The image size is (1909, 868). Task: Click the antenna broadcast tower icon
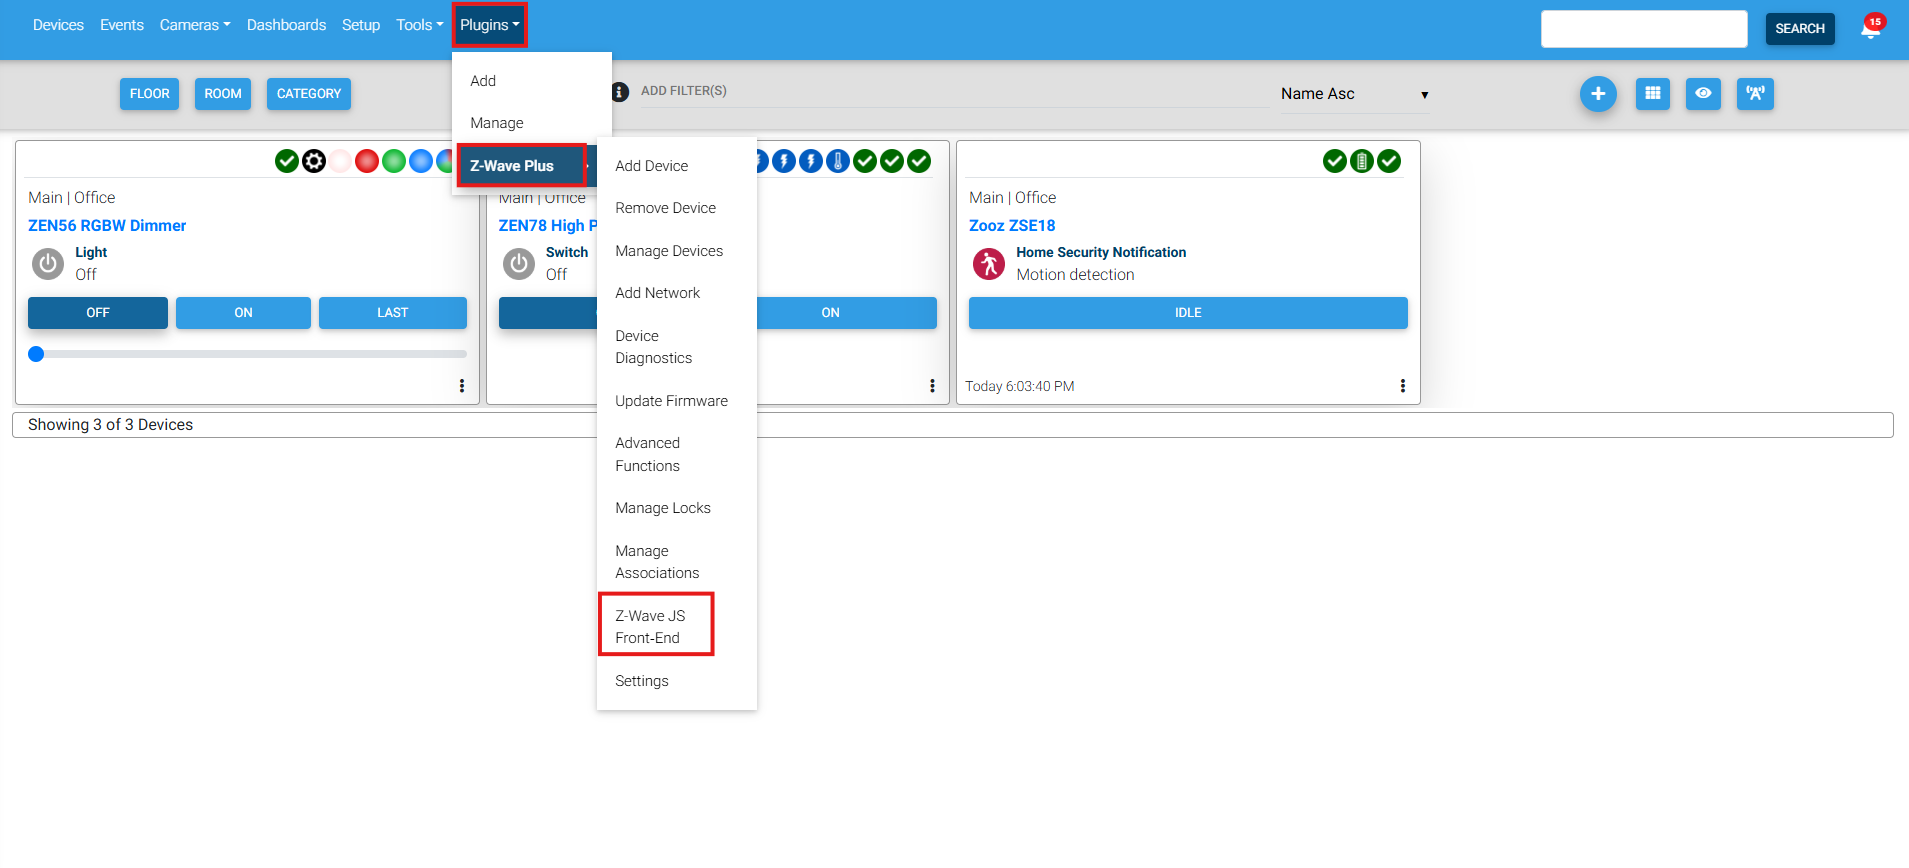pos(1755,94)
